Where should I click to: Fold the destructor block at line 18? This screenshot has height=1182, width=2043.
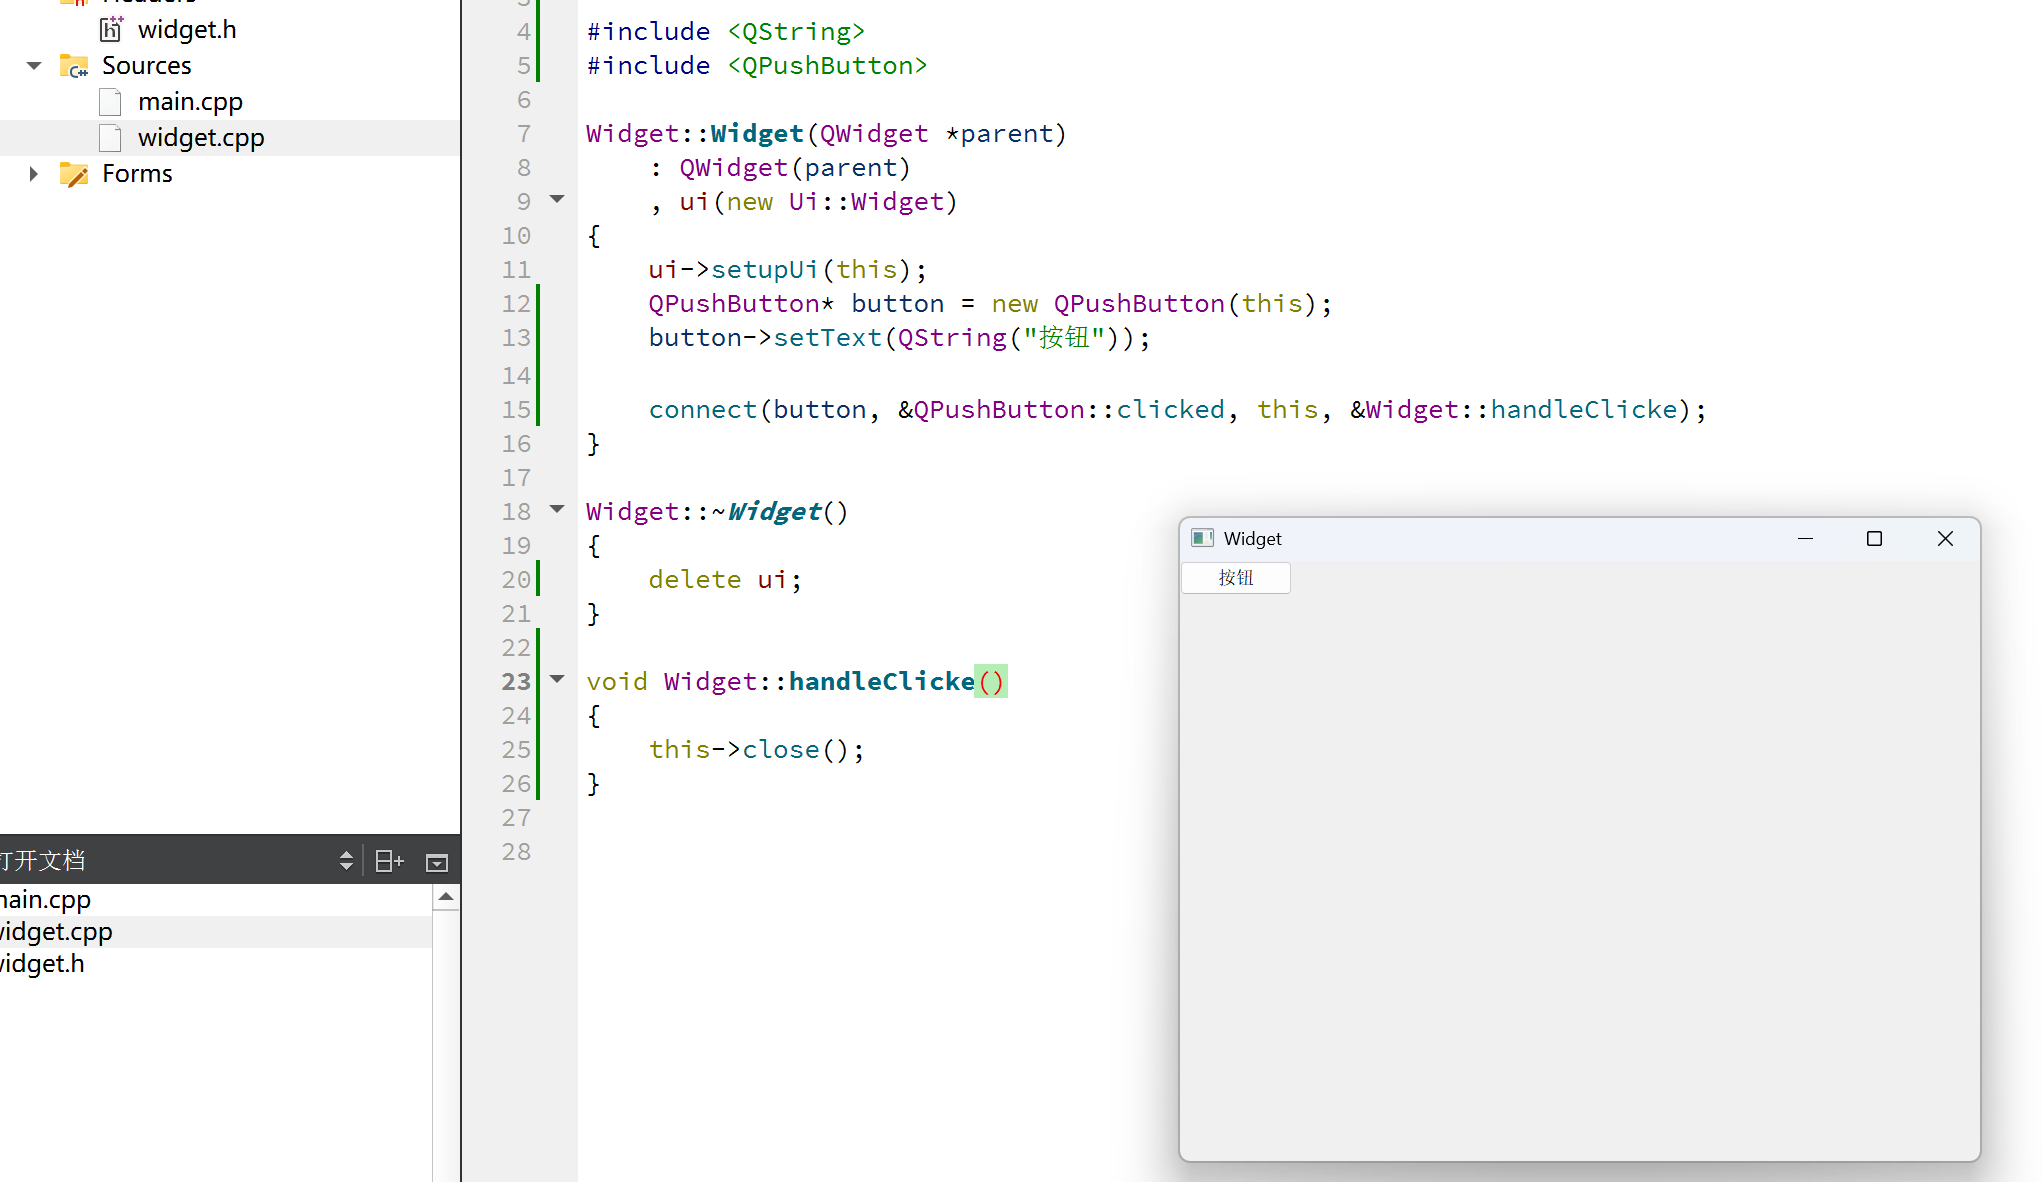click(558, 510)
